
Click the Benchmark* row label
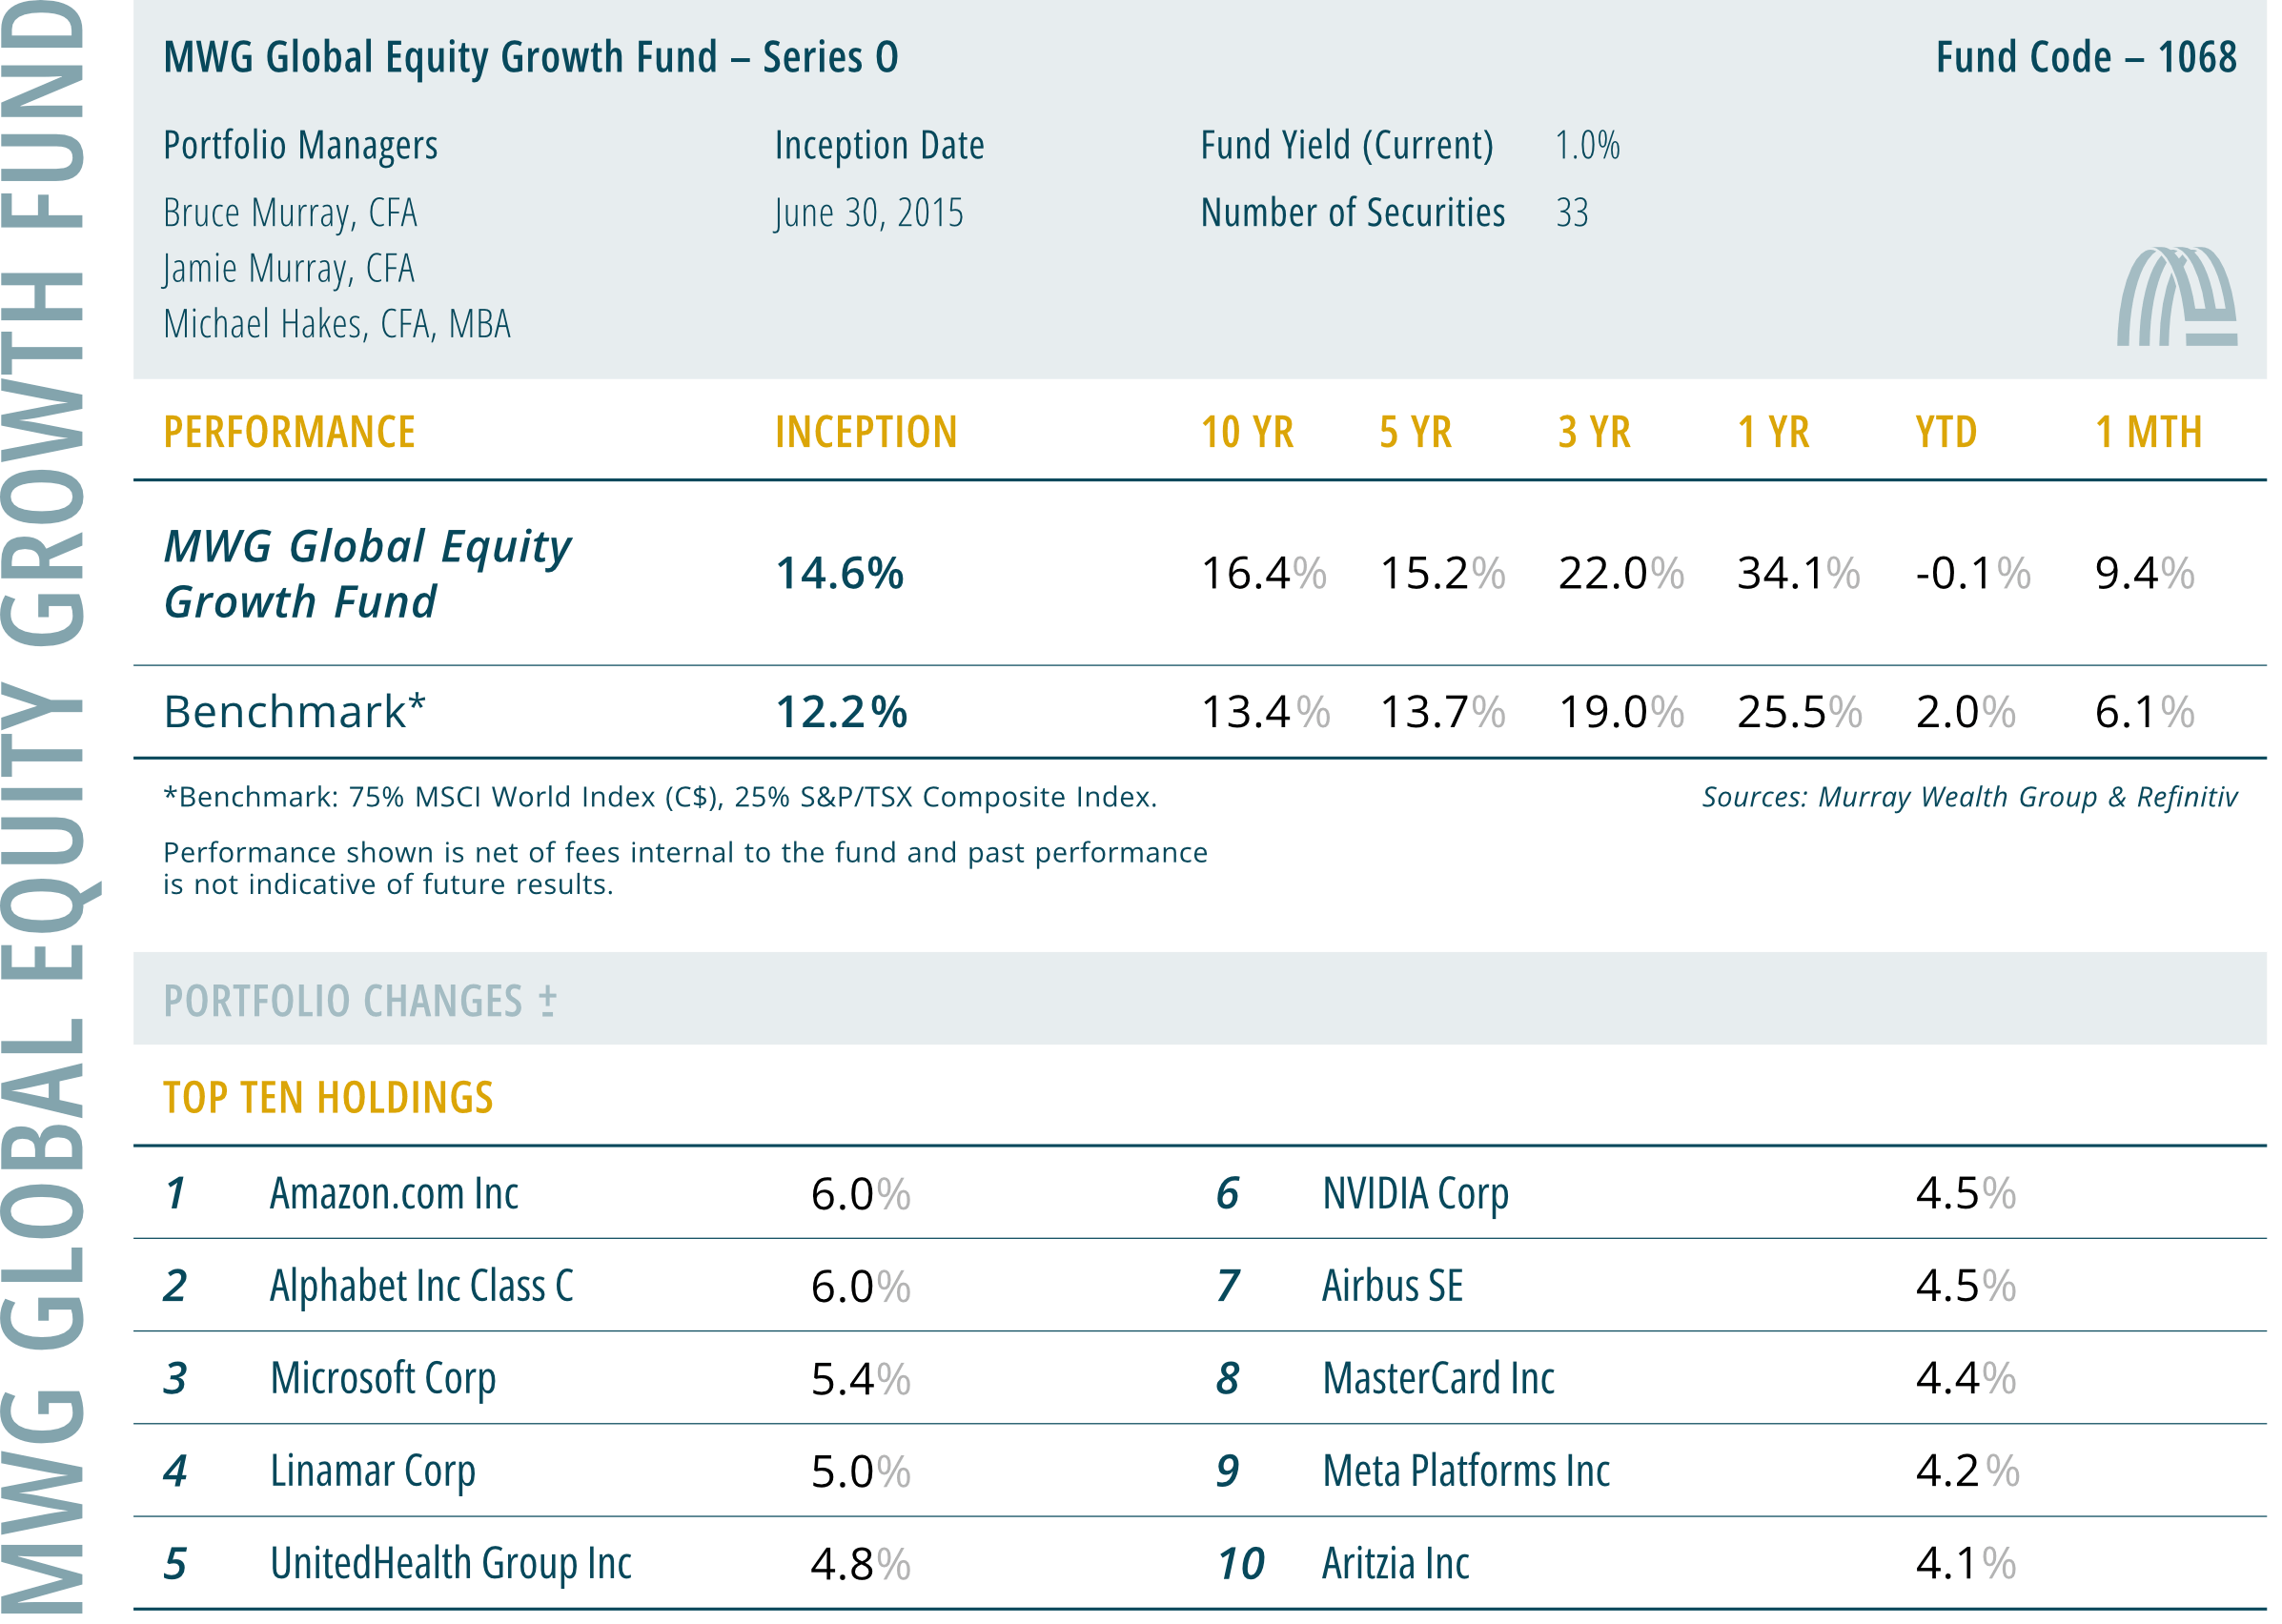(295, 711)
